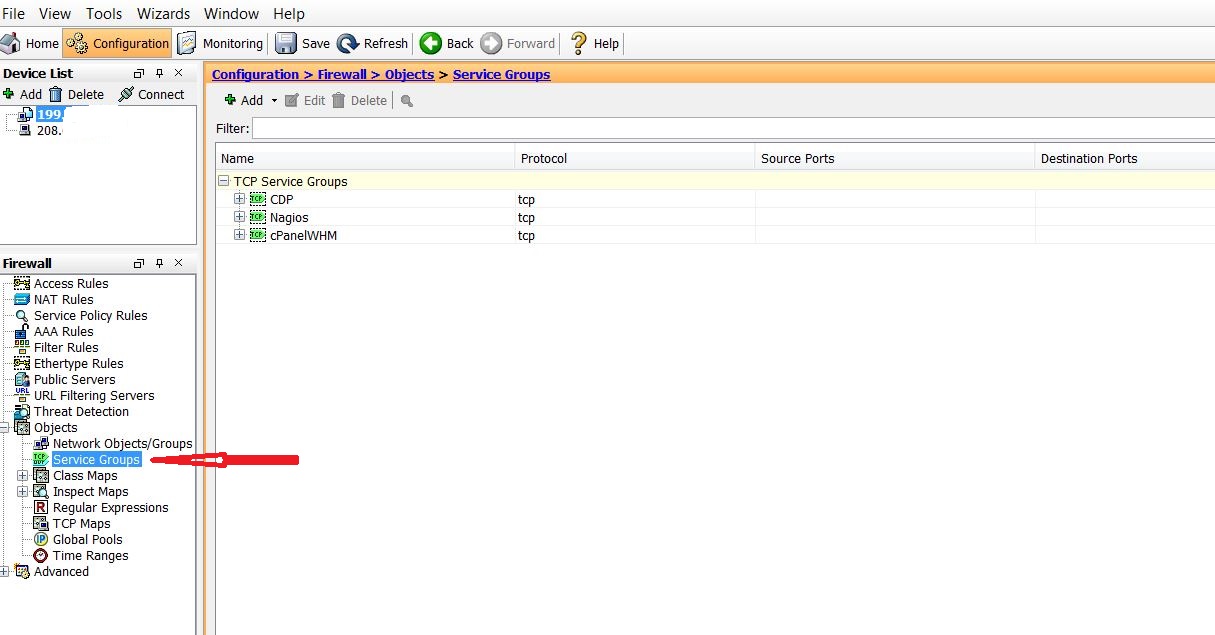Open Service Policy Rules
Screen dimensions: 1215x635
point(90,315)
